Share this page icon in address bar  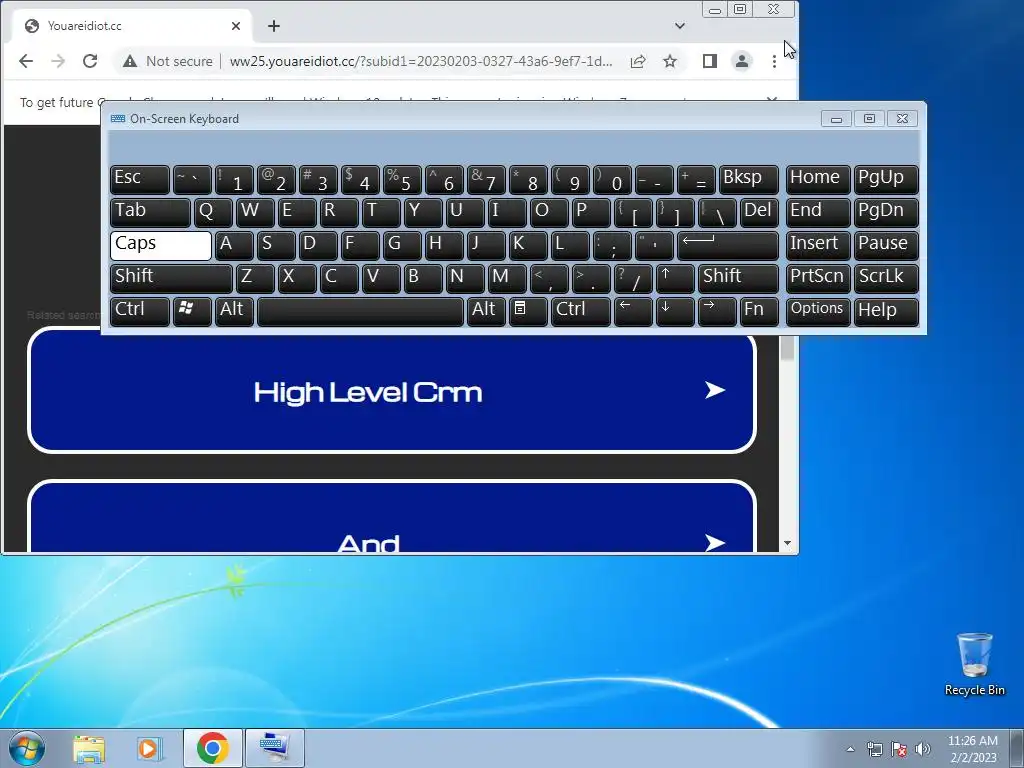pos(638,61)
